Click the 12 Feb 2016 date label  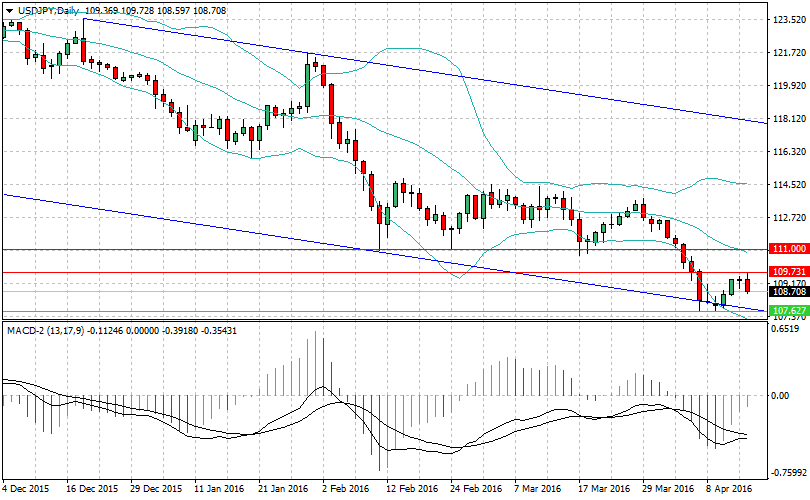[412, 489]
